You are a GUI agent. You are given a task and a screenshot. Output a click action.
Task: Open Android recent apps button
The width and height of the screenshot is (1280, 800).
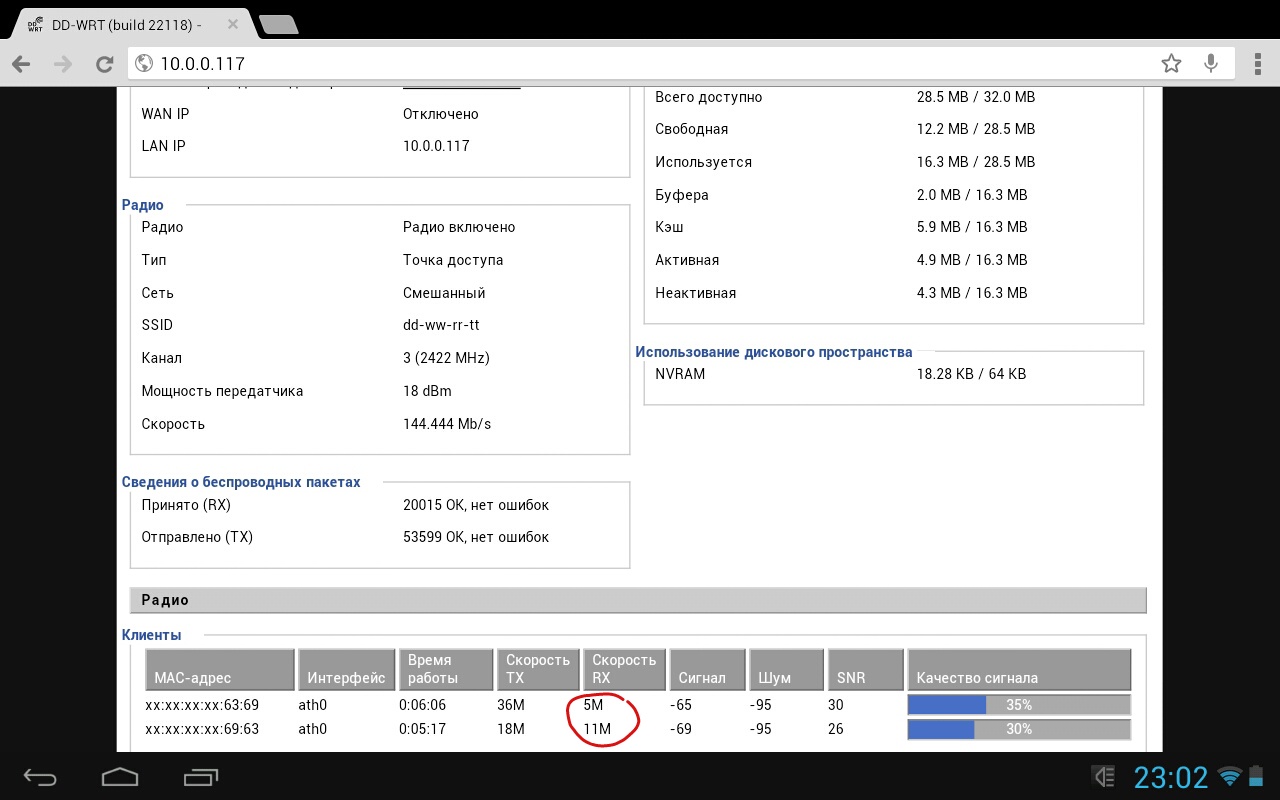pyautogui.click(x=201, y=777)
